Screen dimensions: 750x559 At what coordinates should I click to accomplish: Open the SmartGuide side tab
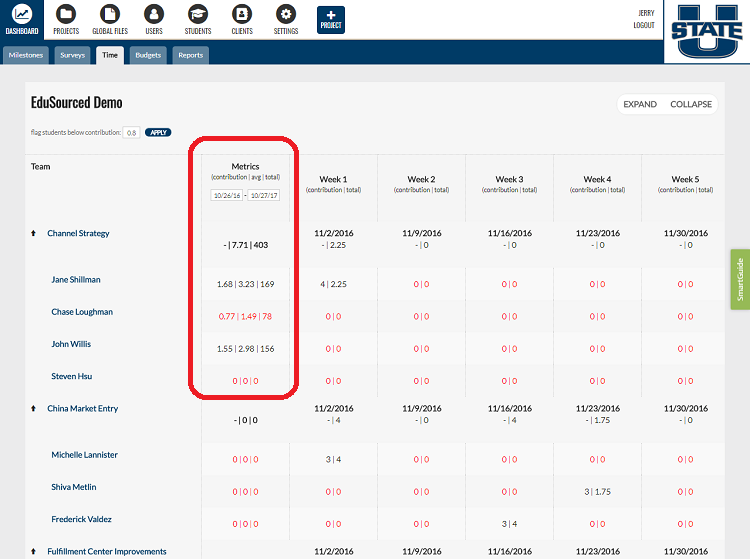tap(740, 279)
